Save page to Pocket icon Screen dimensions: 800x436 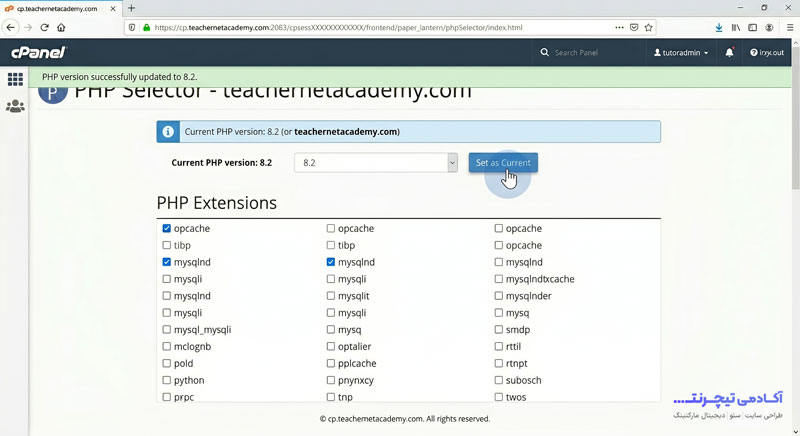[x=634, y=28]
